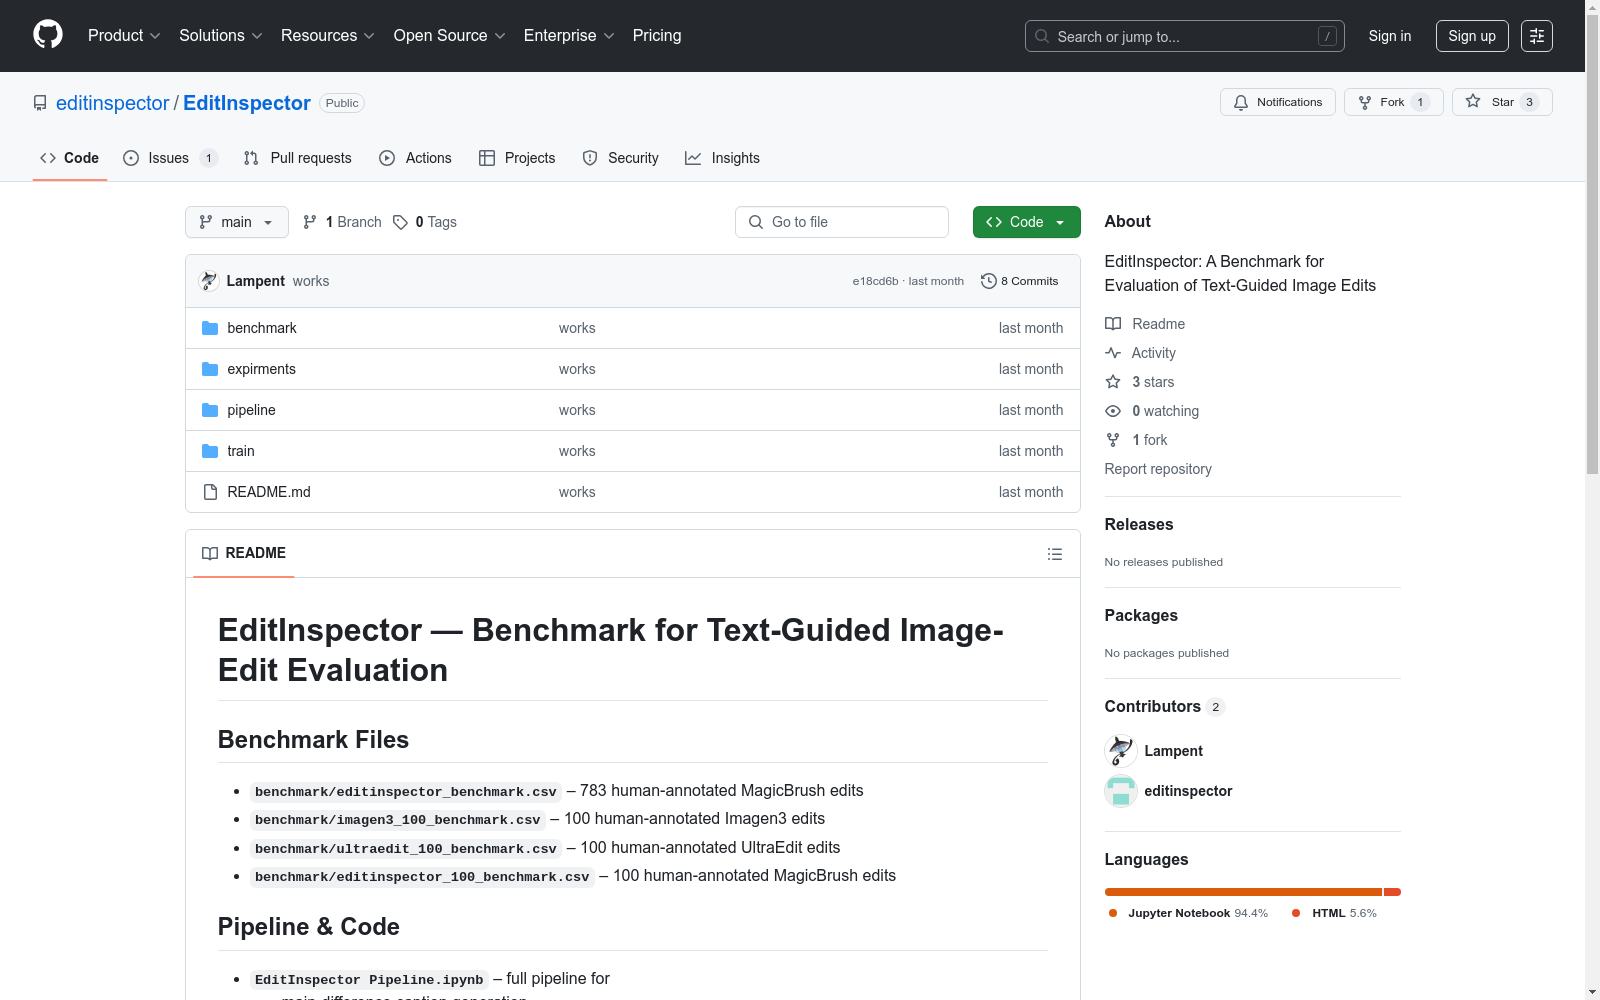This screenshot has width=1600, height=1000.
Task: Expand the Product menu
Action: click(124, 36)
